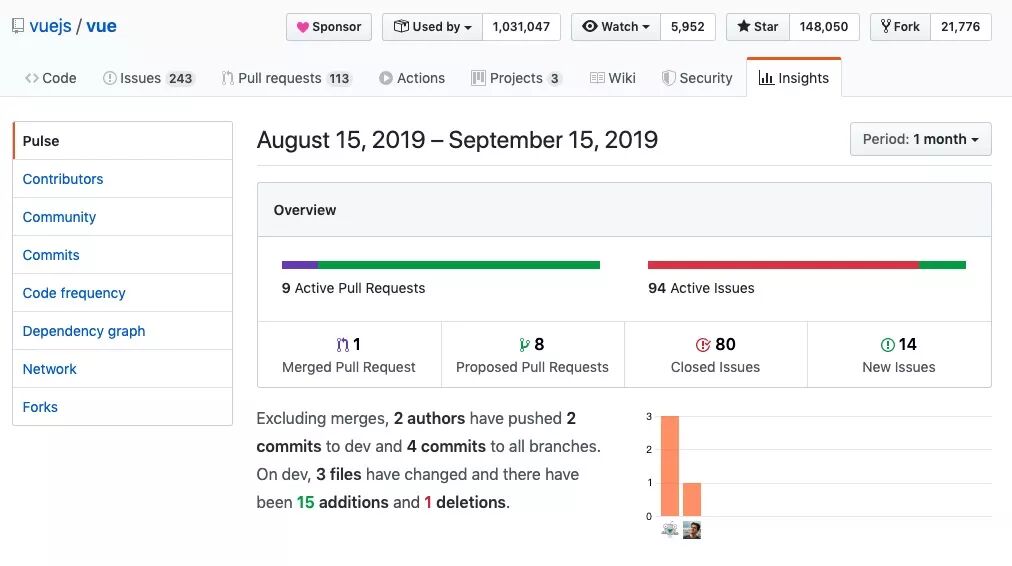Image resolution: width=1012 pixels, height=566 pixels.
Task: Click the New Issues label
Action: click(x=898, y=367)
